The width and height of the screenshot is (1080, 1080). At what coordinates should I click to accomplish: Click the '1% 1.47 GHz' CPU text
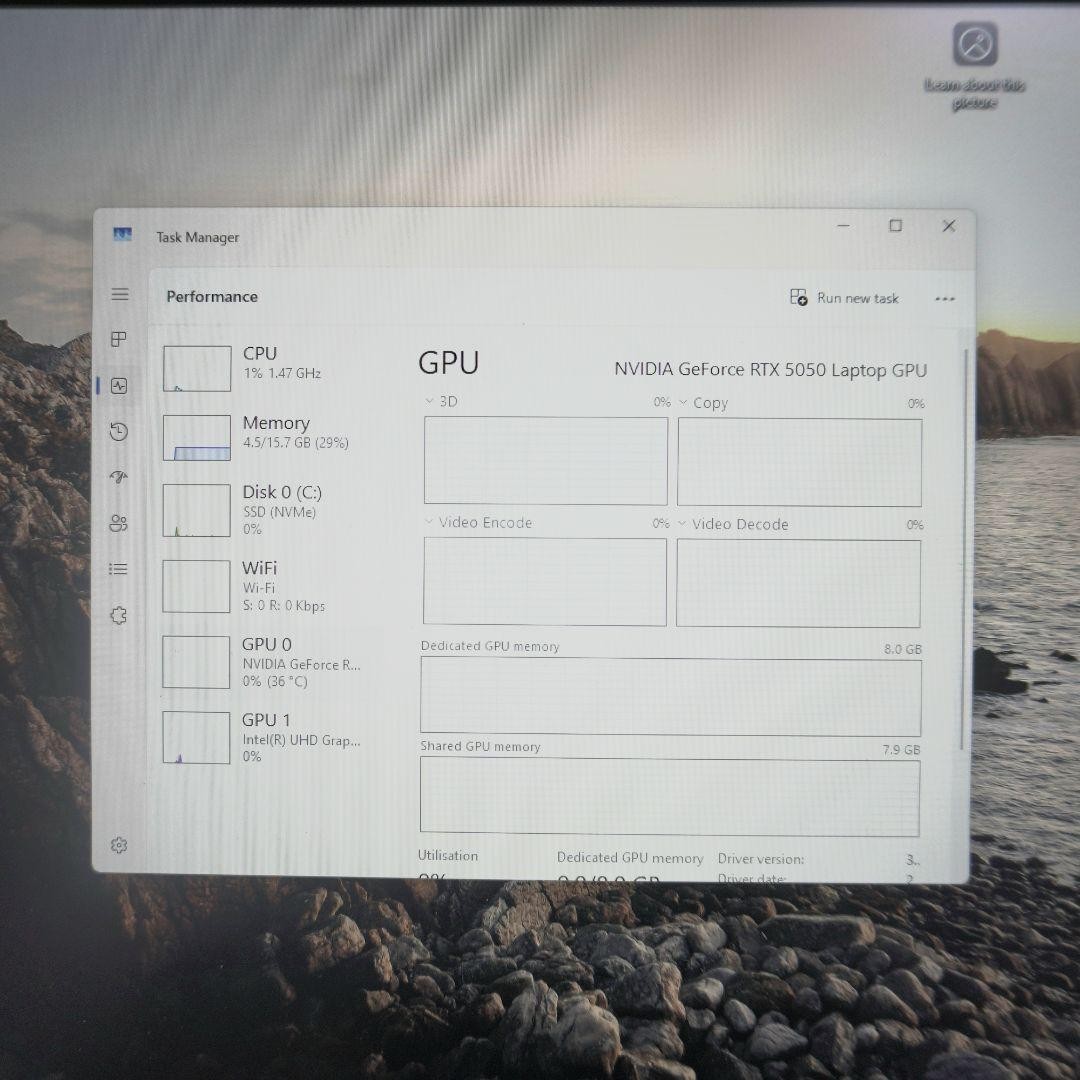click(282, 373)
